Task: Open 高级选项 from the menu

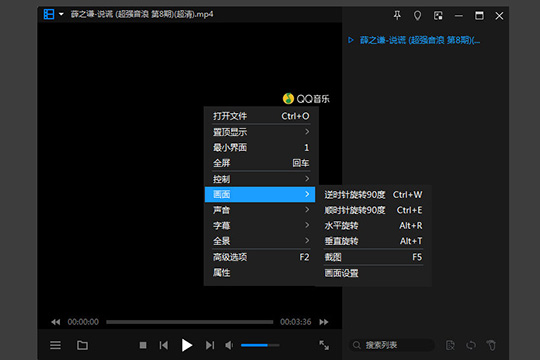Action: 260,257
